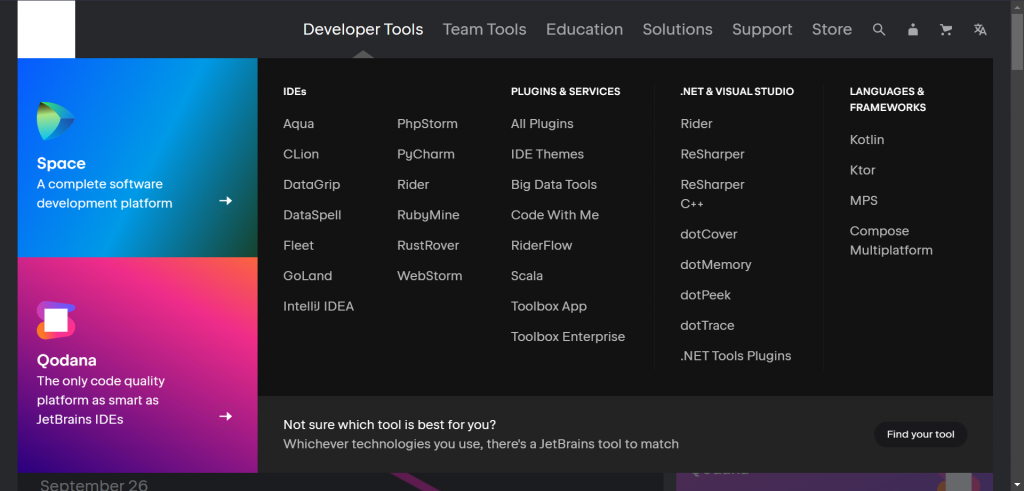Open the shopping cart icon
Viewport: 1024px width, 491px height.
946,30
